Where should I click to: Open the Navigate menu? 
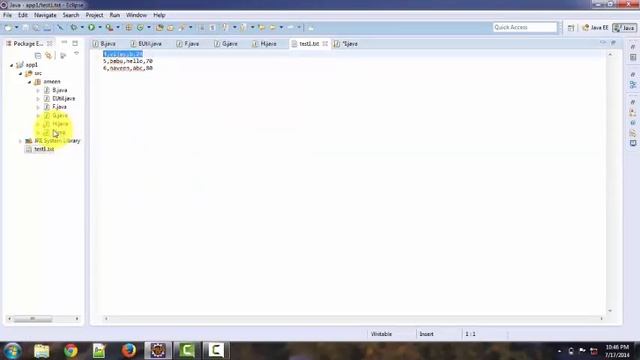click(45, 15)
